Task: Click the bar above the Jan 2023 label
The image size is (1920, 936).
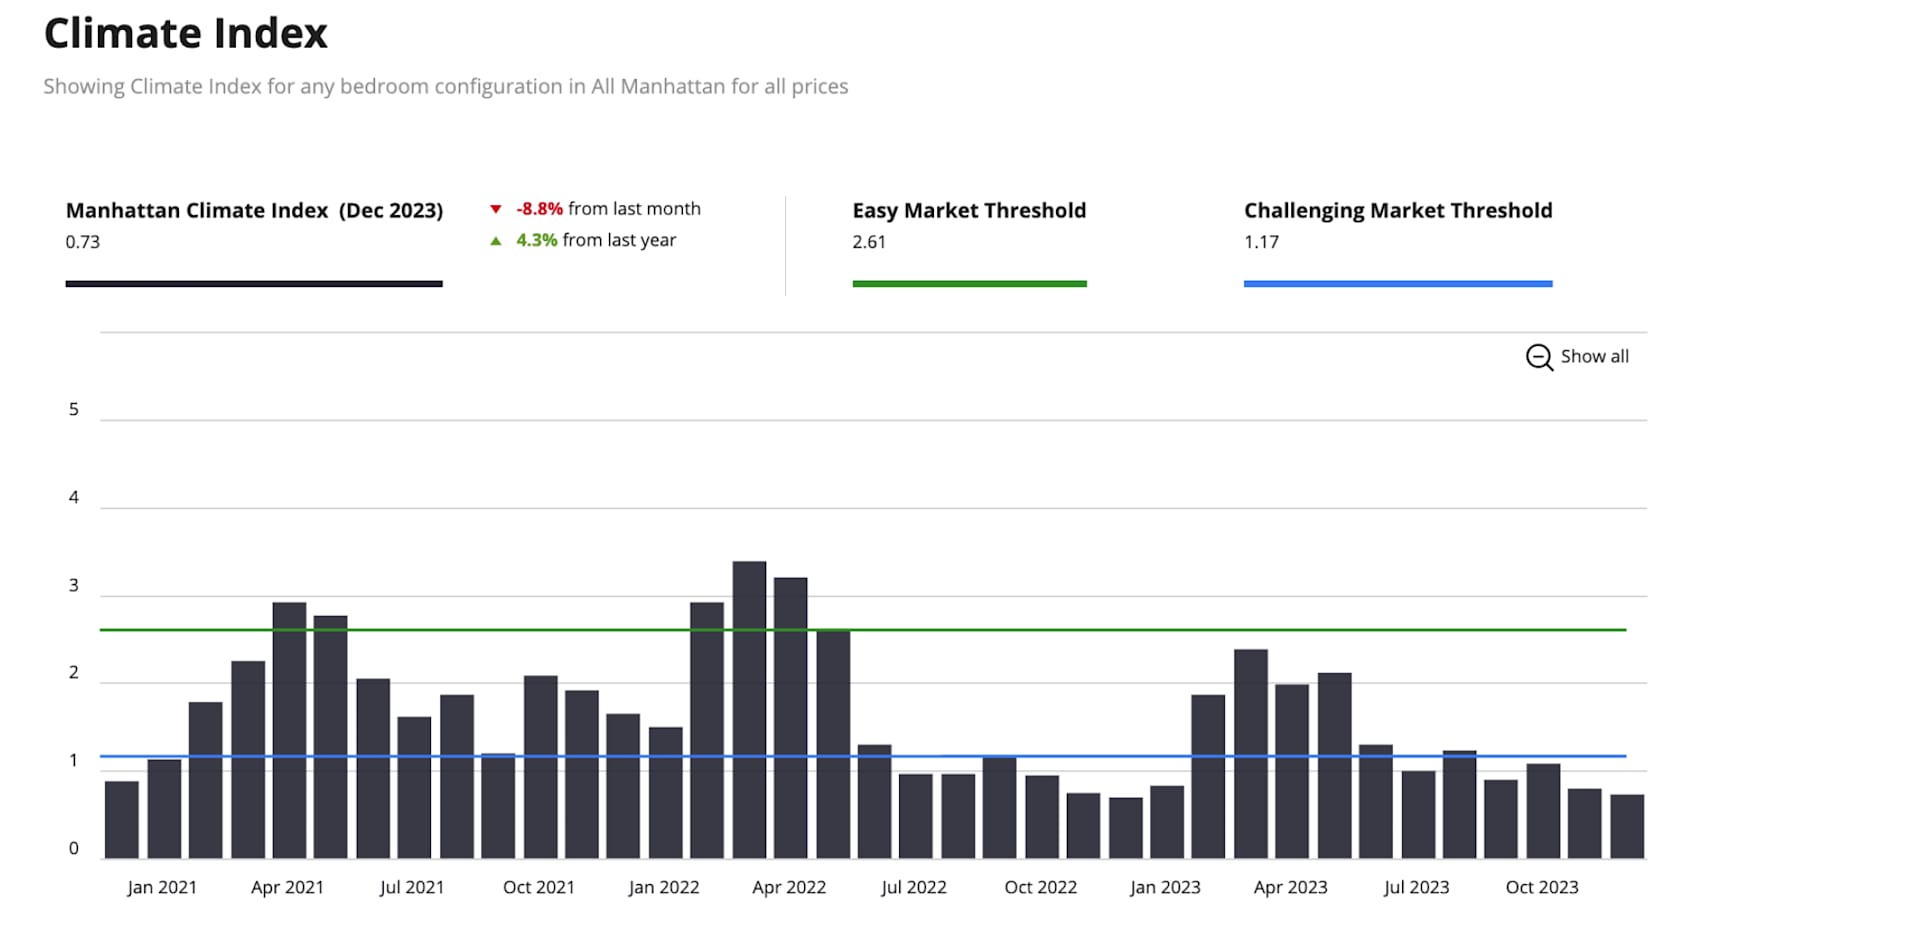Action: [1167, 822]
